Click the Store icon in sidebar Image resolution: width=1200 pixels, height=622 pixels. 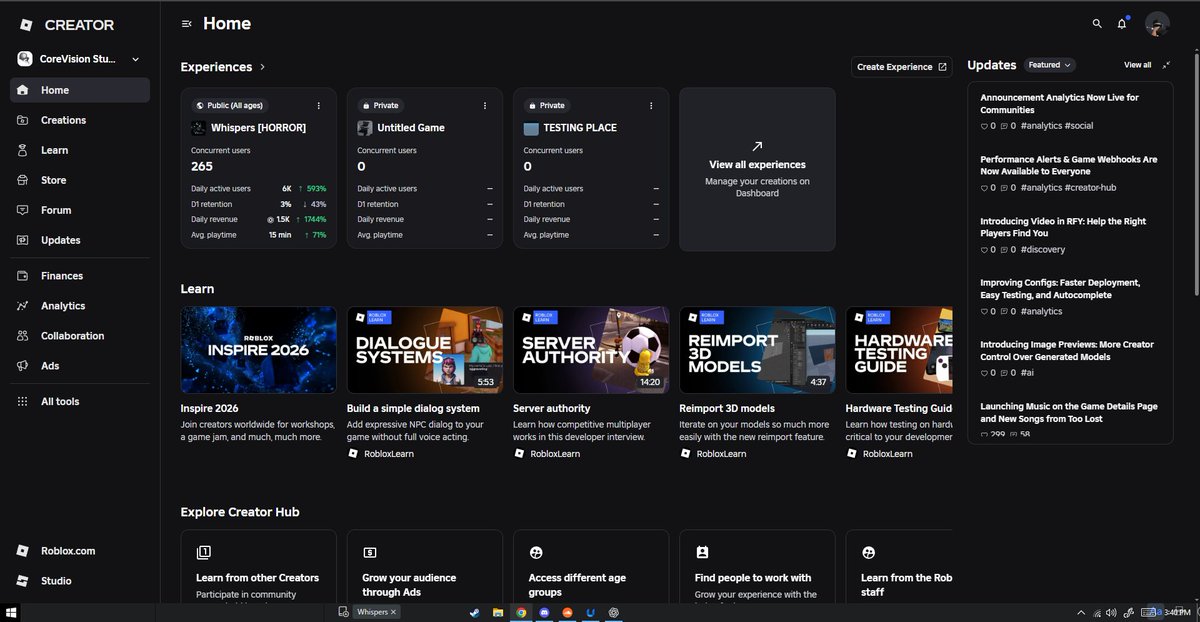tap(22, 180)
